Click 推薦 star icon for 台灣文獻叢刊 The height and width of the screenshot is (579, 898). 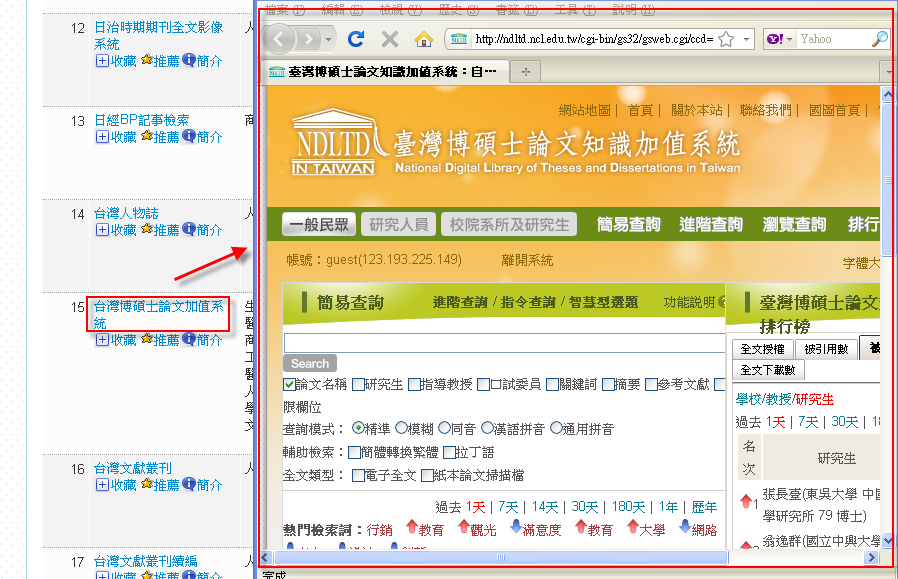tap(147, 485)
